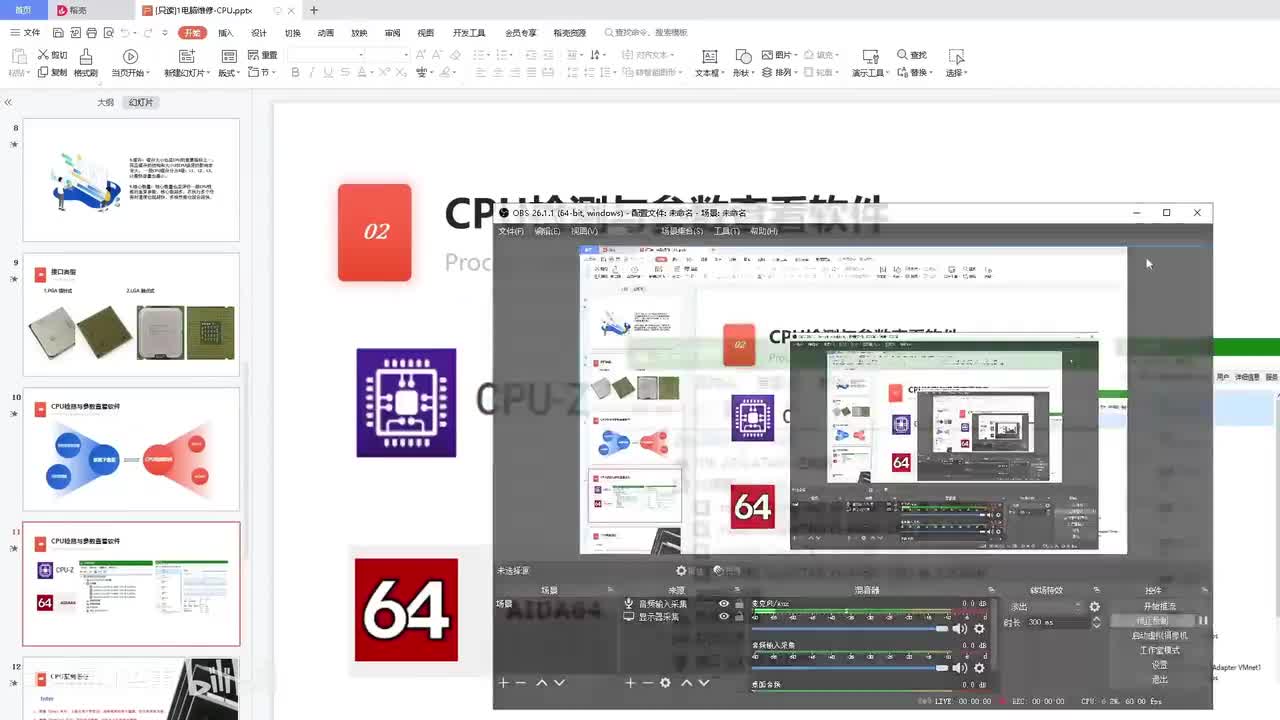Switch to the 设计 ribbon tab
1280x720 pixels.
tap(259, 33)
